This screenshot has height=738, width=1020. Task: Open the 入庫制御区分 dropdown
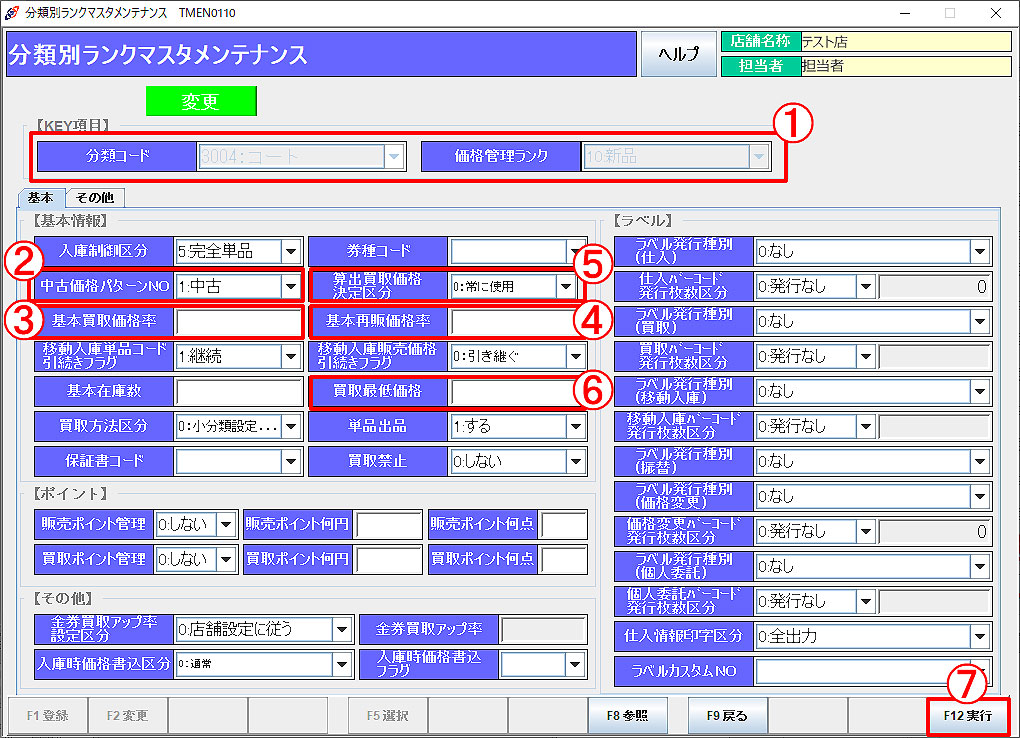290,251
